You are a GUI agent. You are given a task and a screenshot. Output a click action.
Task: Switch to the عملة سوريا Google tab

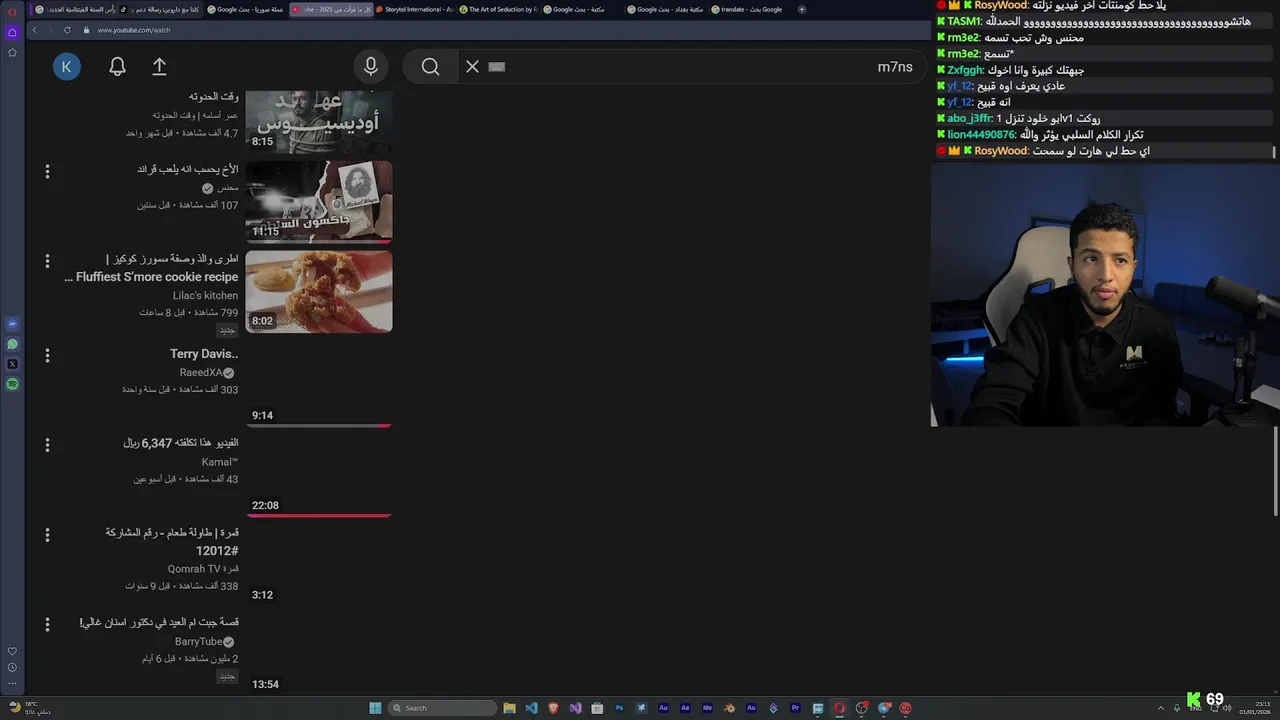[246, 9]
